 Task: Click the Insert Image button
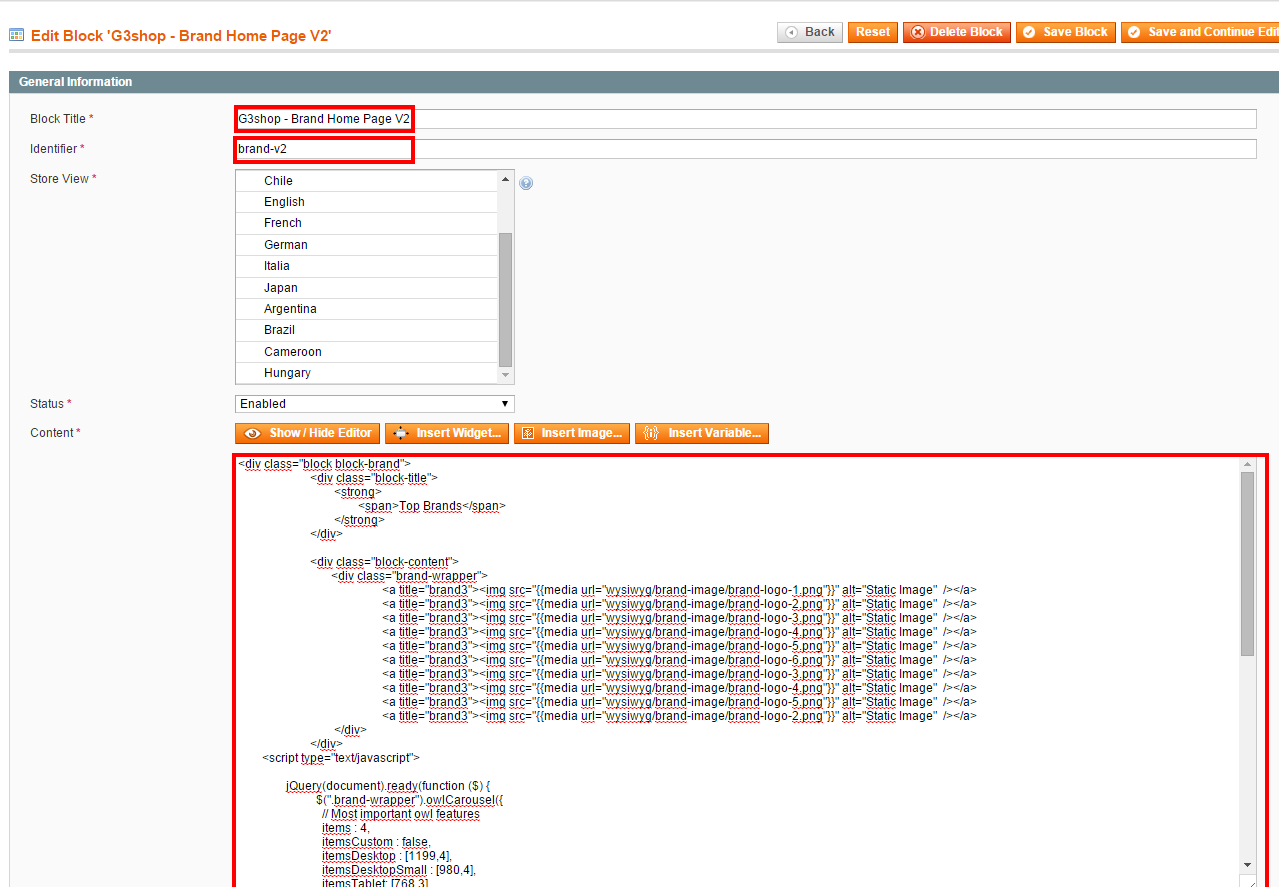click(x=572, y=433)
